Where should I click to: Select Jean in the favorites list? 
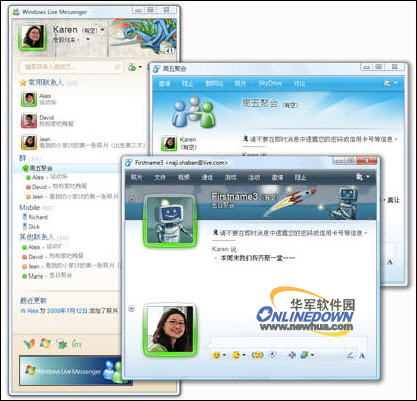pos(83,142)
